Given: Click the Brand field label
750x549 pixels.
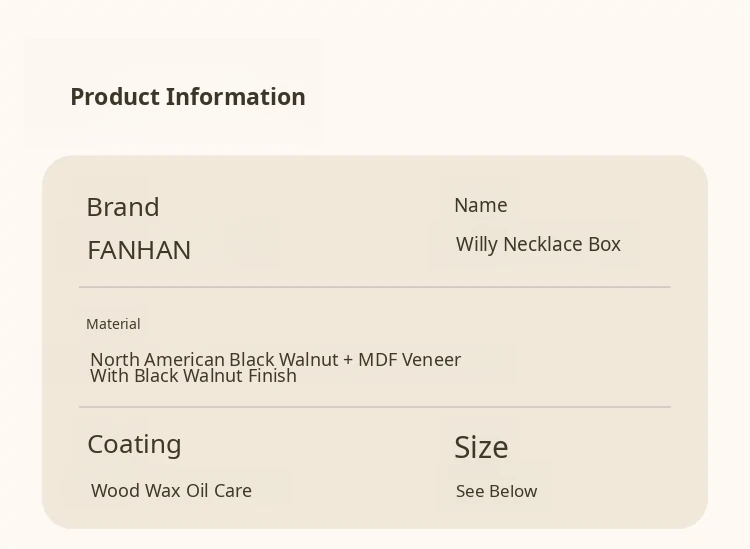Looking at the screenshot, I should tap(123, 207).
